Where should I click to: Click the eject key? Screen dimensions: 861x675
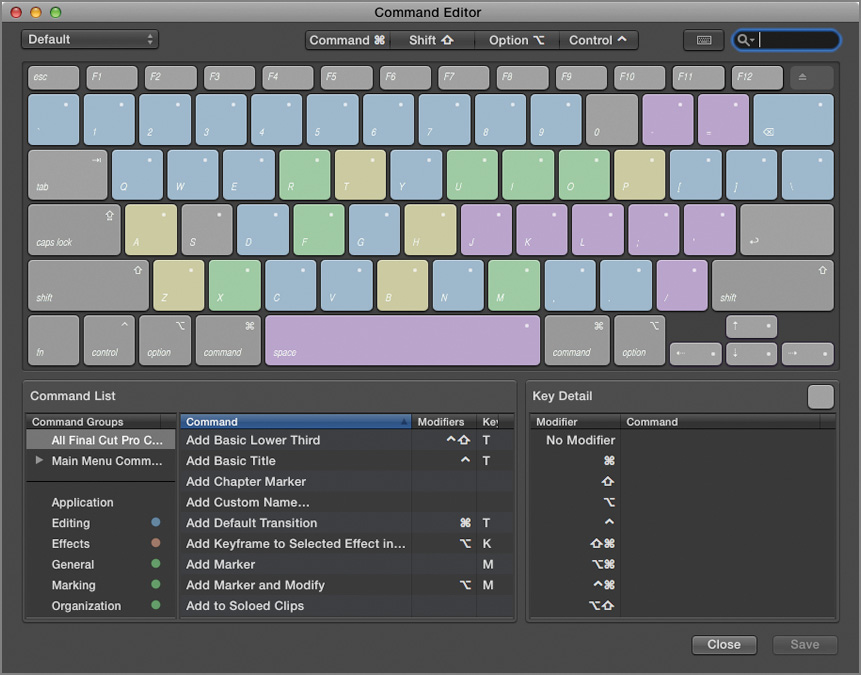coord(812,77)
